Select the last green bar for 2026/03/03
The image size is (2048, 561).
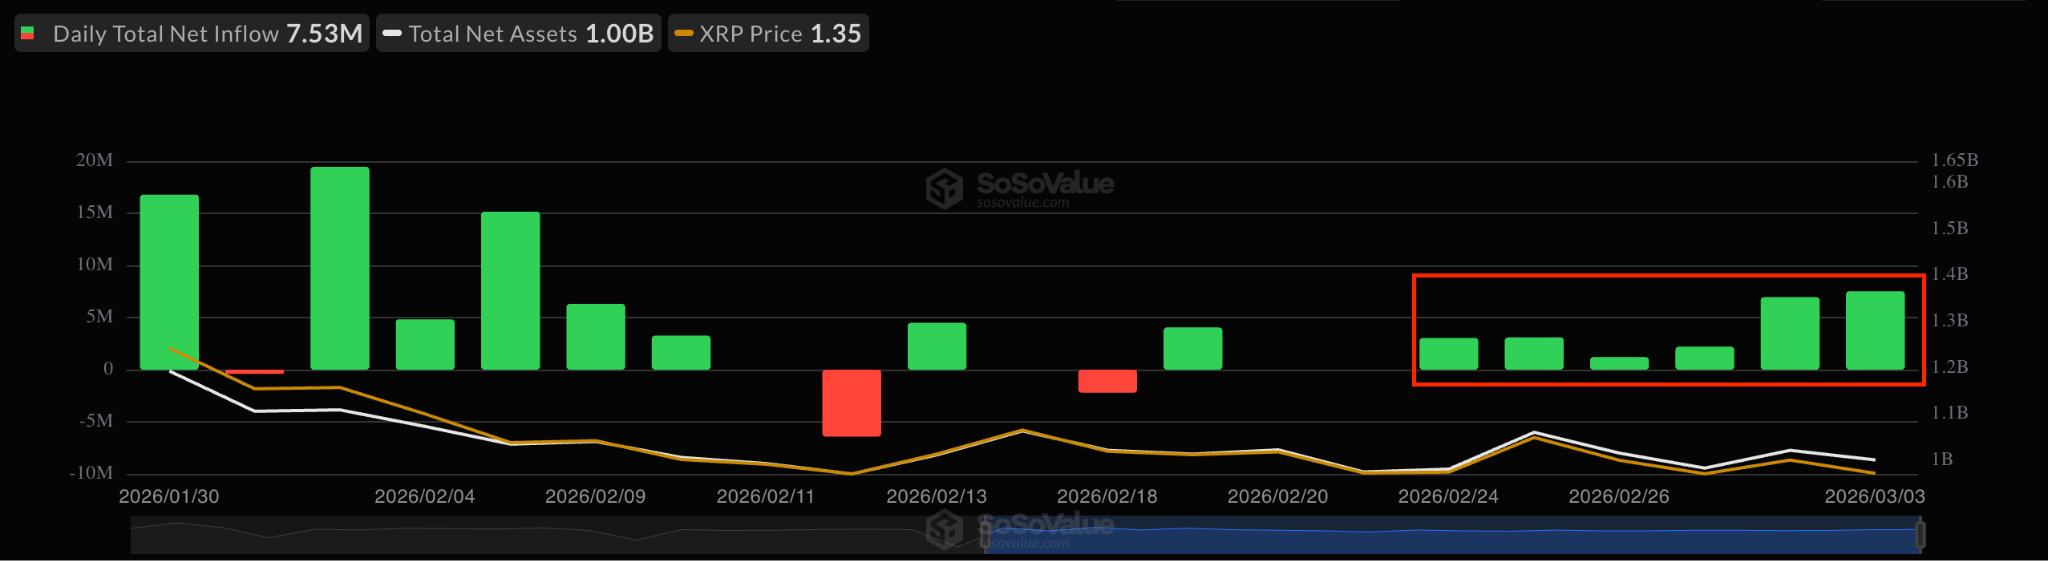click(x=1875, y=331)
